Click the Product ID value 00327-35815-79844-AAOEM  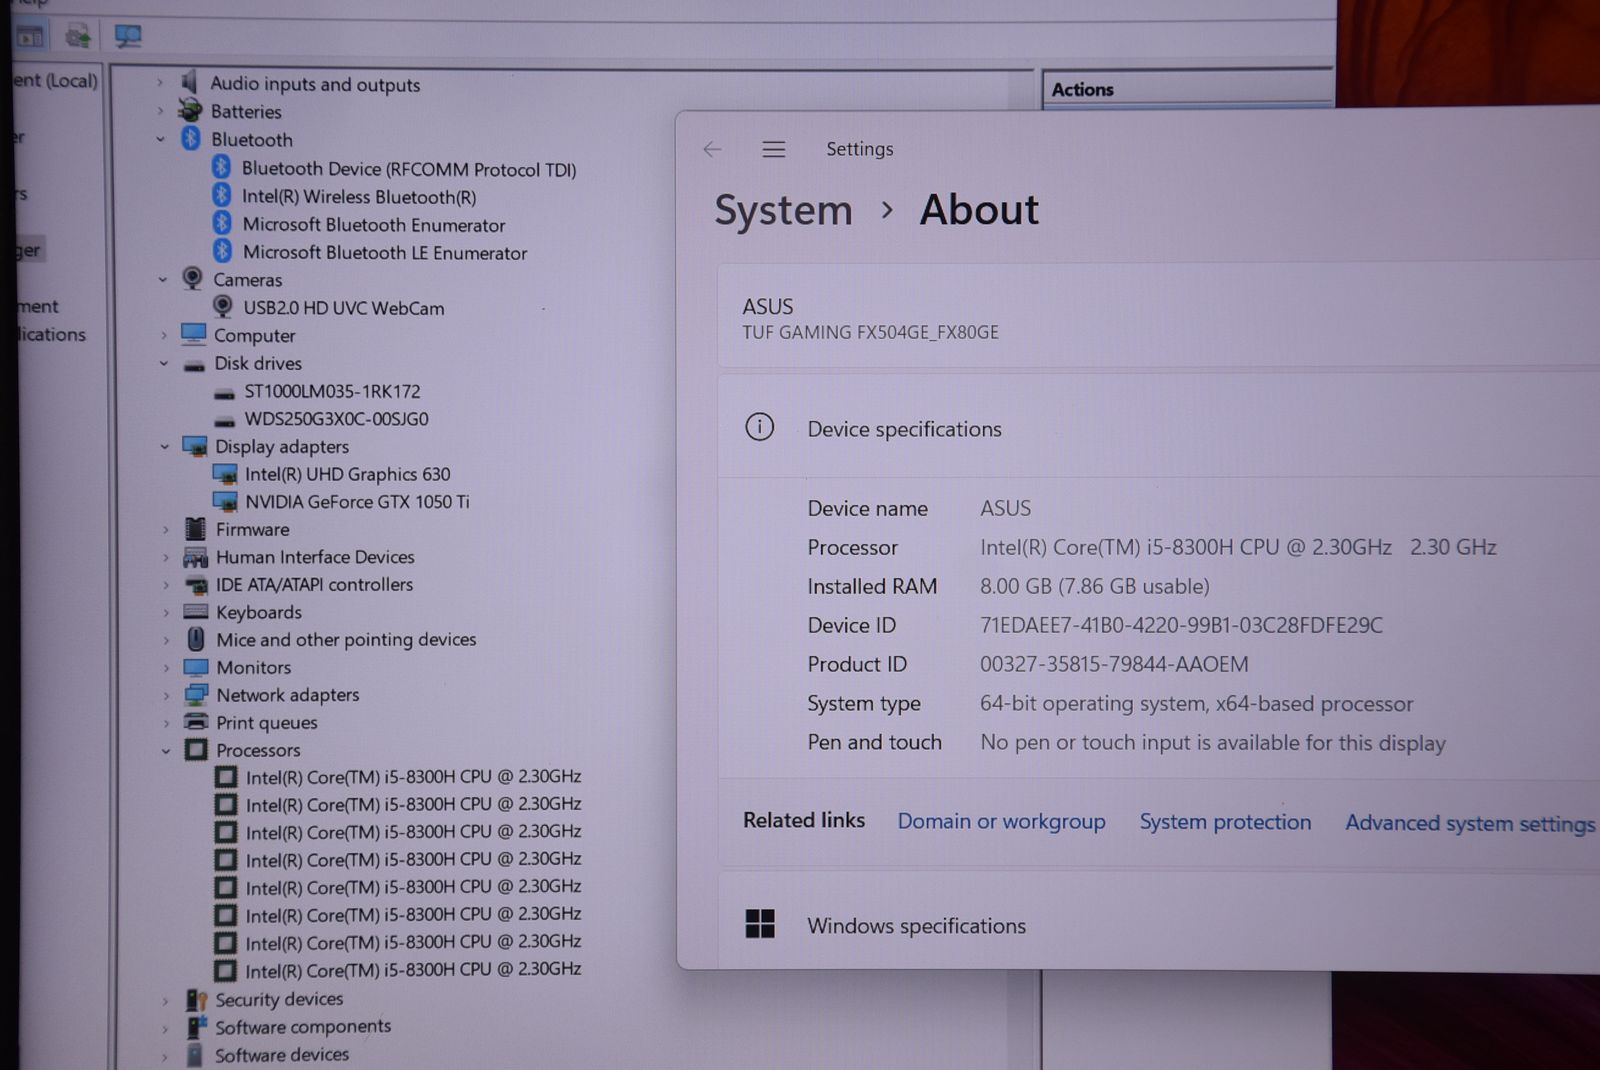click(1114, 664)
